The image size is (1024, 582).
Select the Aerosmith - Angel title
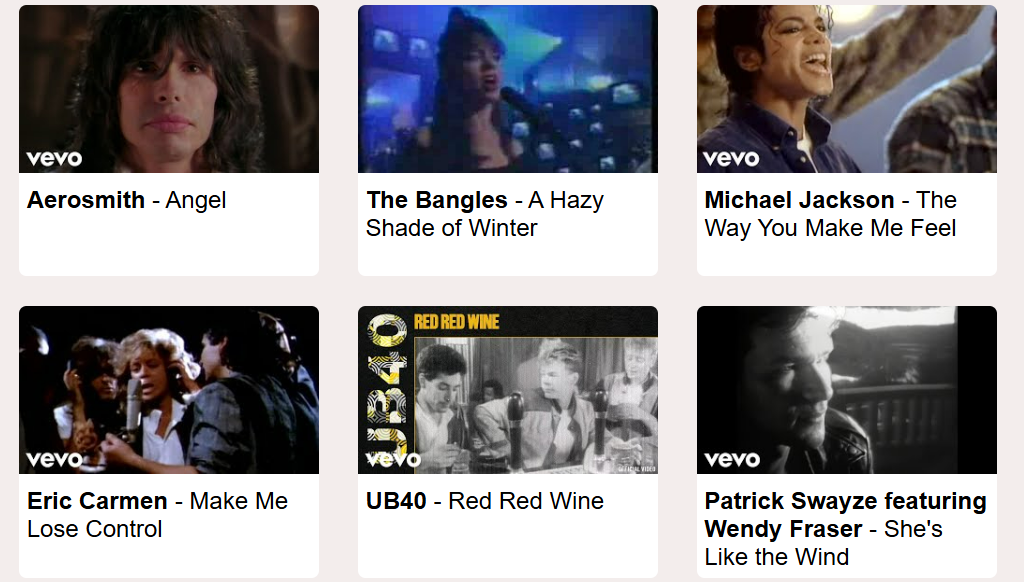127,200
